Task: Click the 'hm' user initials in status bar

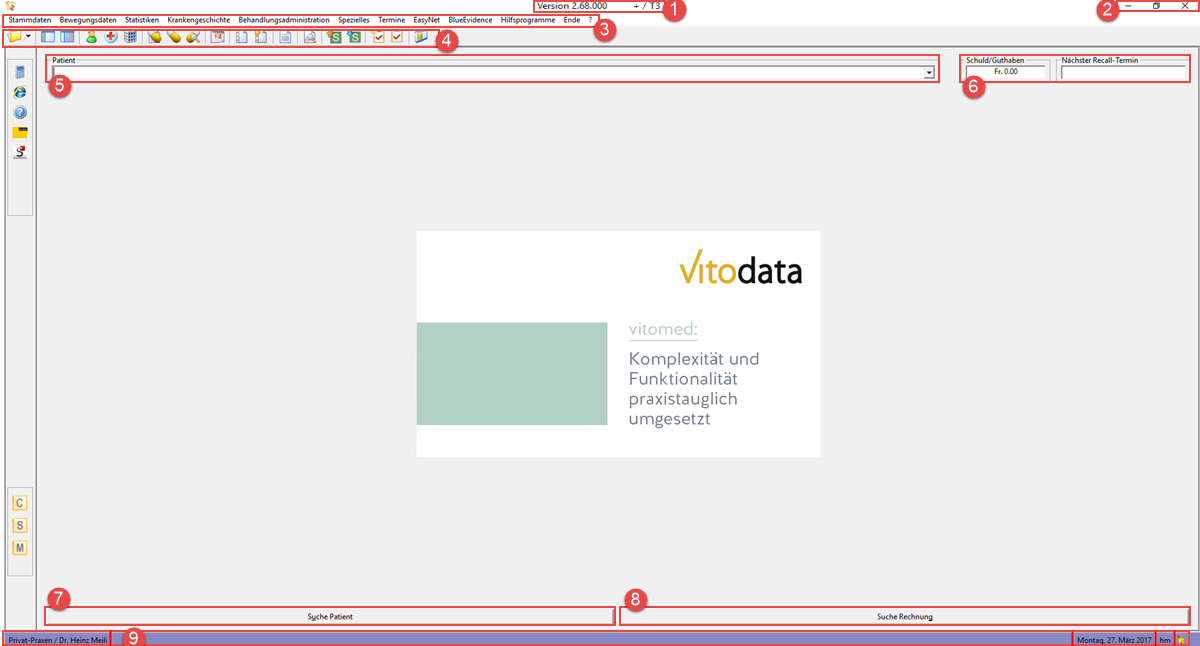Action: (x=1165, y=639)
